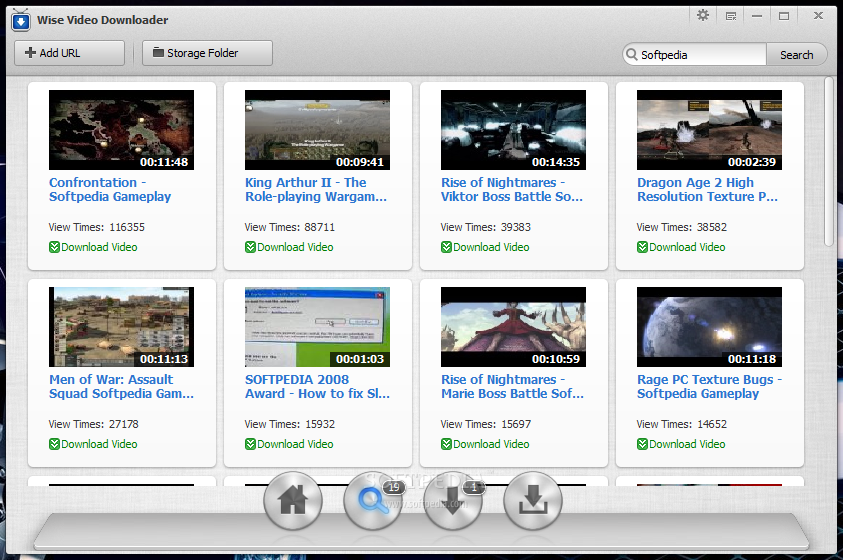Click View Times: 27178 text
This screenshot has width=843, height=560.
point(94,425)
